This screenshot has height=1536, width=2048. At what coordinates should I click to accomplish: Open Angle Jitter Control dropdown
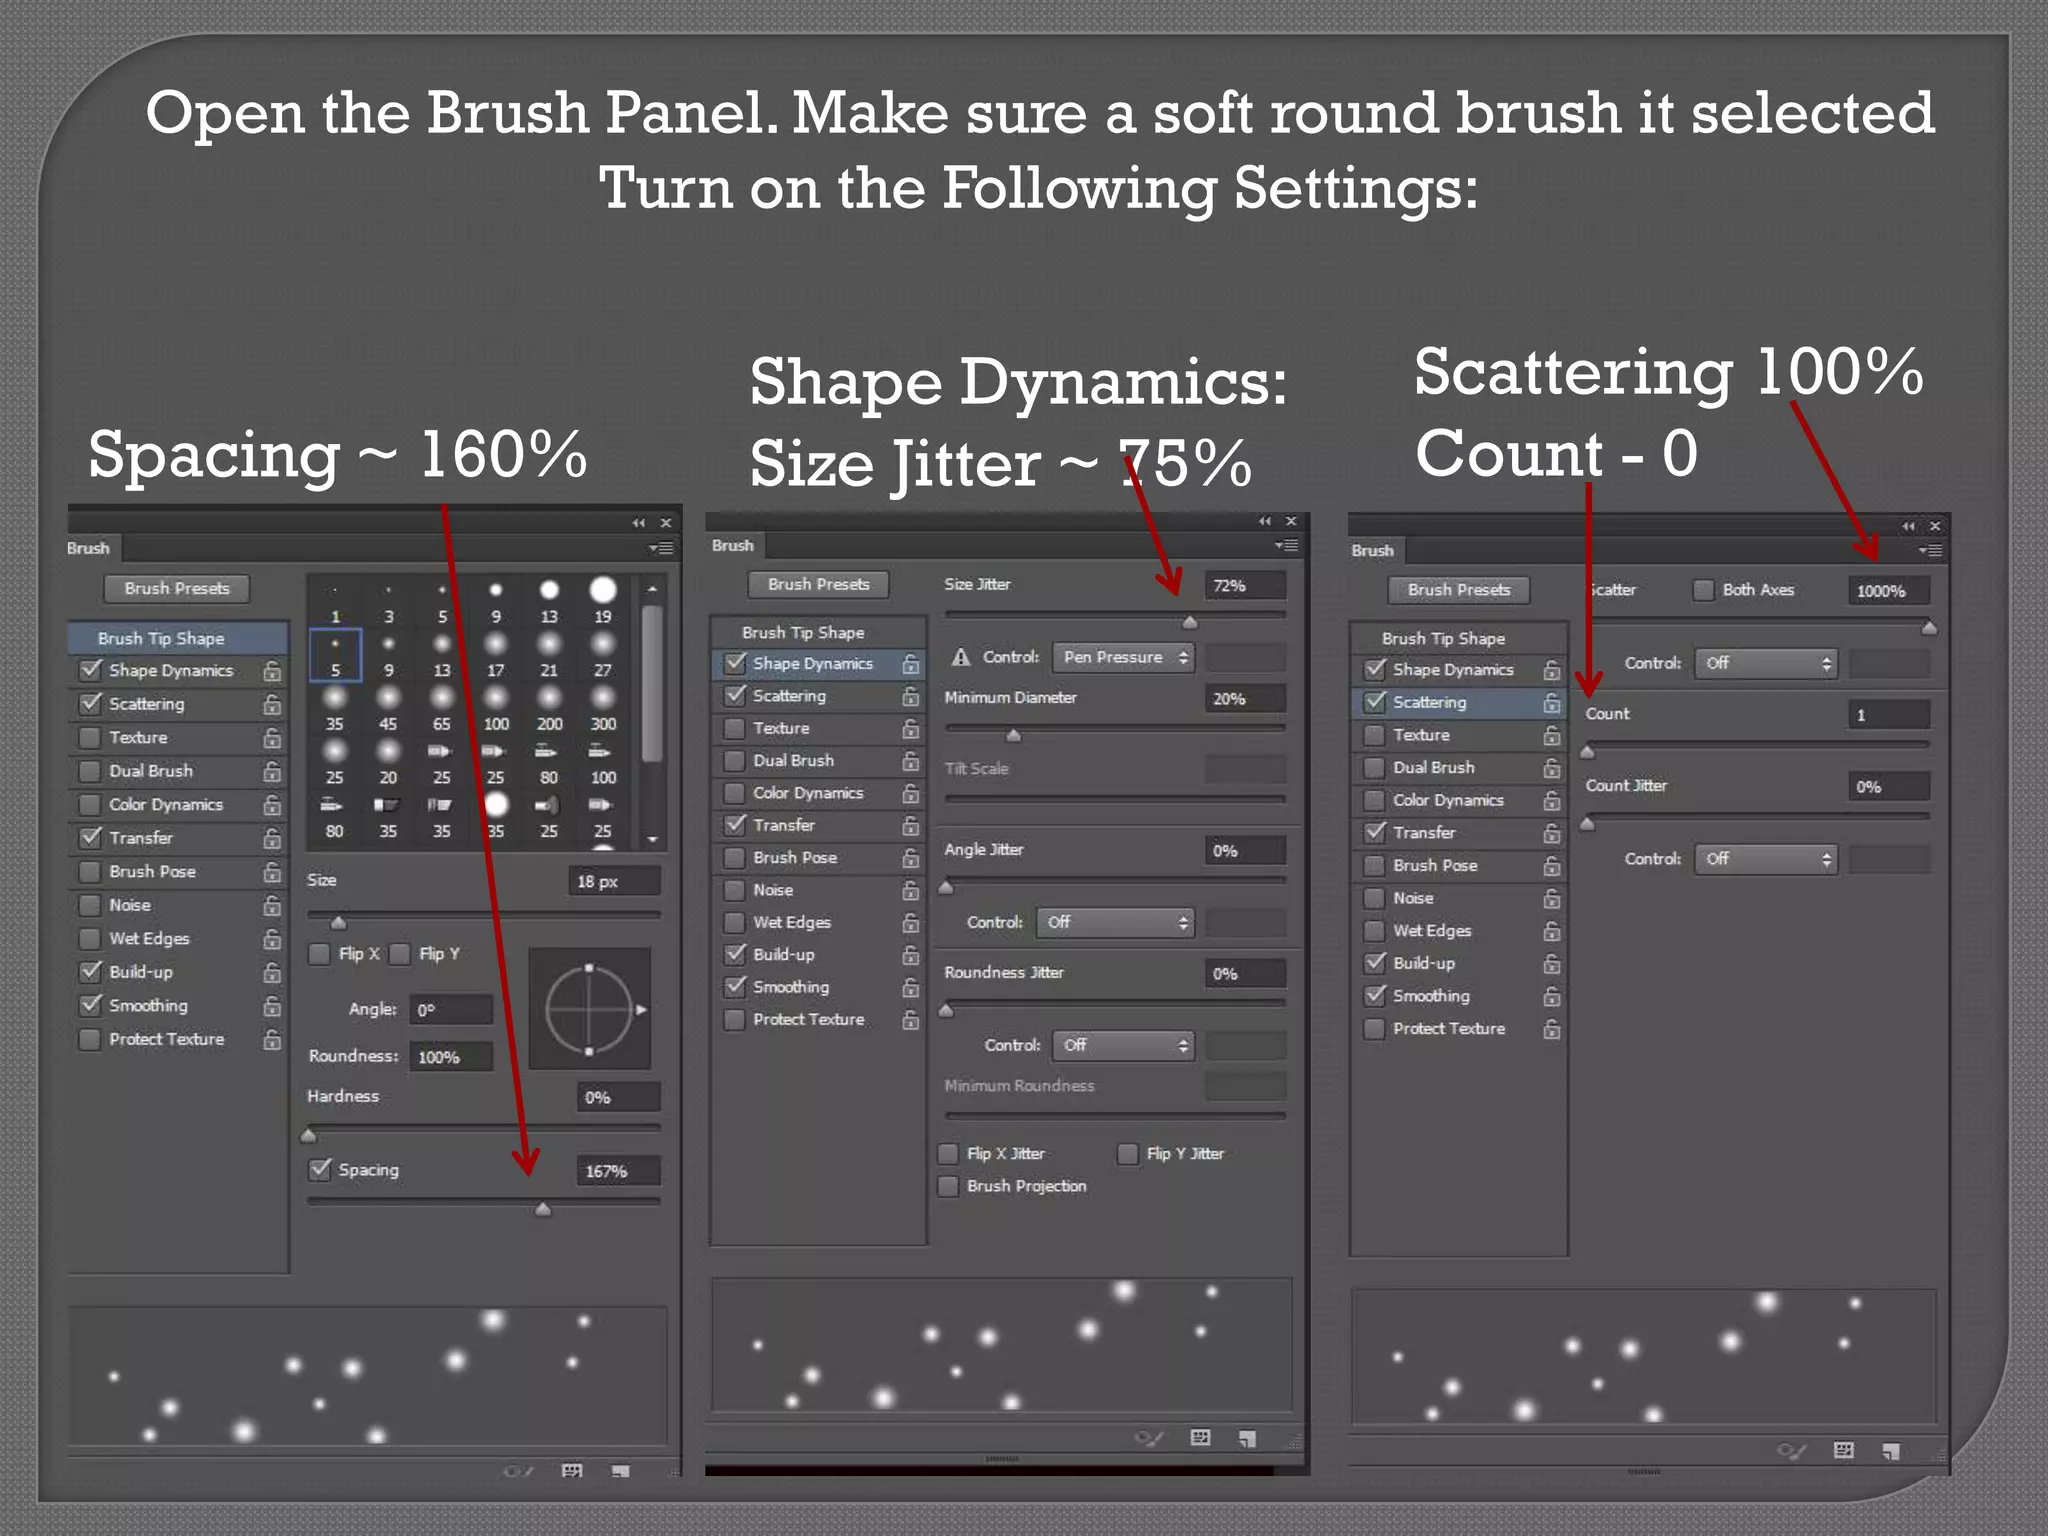(x=1115, y=922)
